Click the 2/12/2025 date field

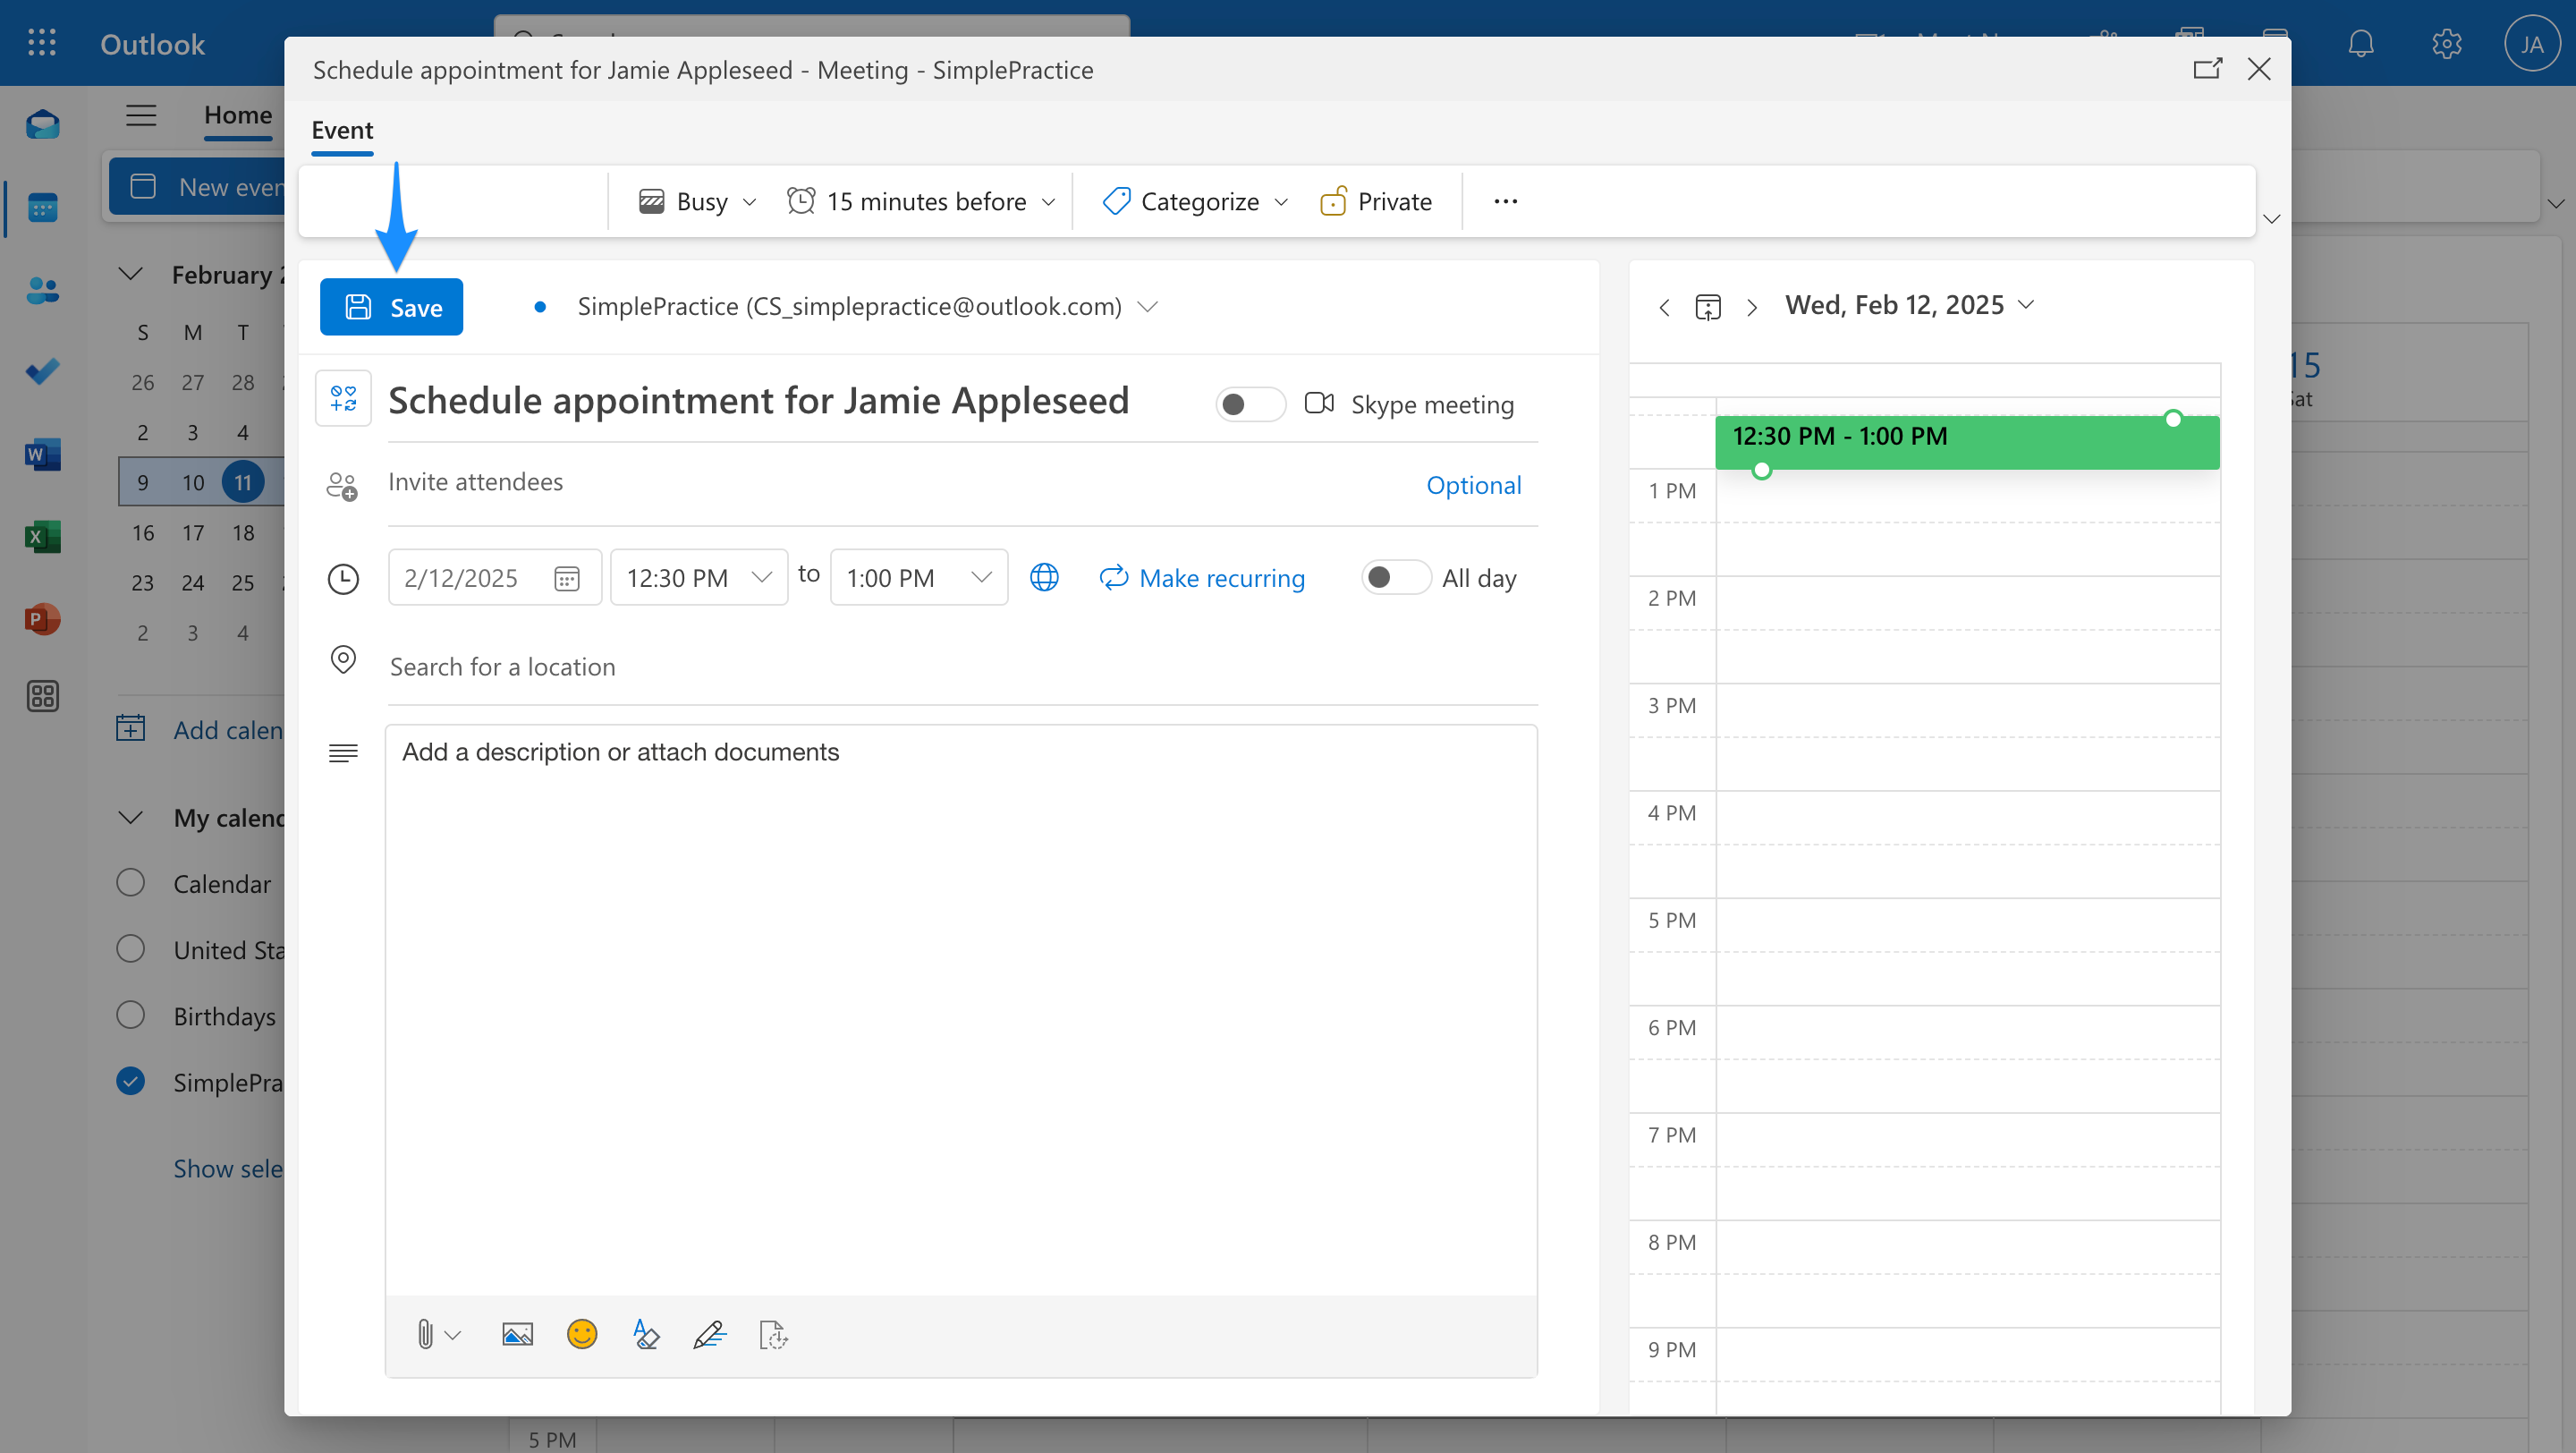(x=495, y=577)
